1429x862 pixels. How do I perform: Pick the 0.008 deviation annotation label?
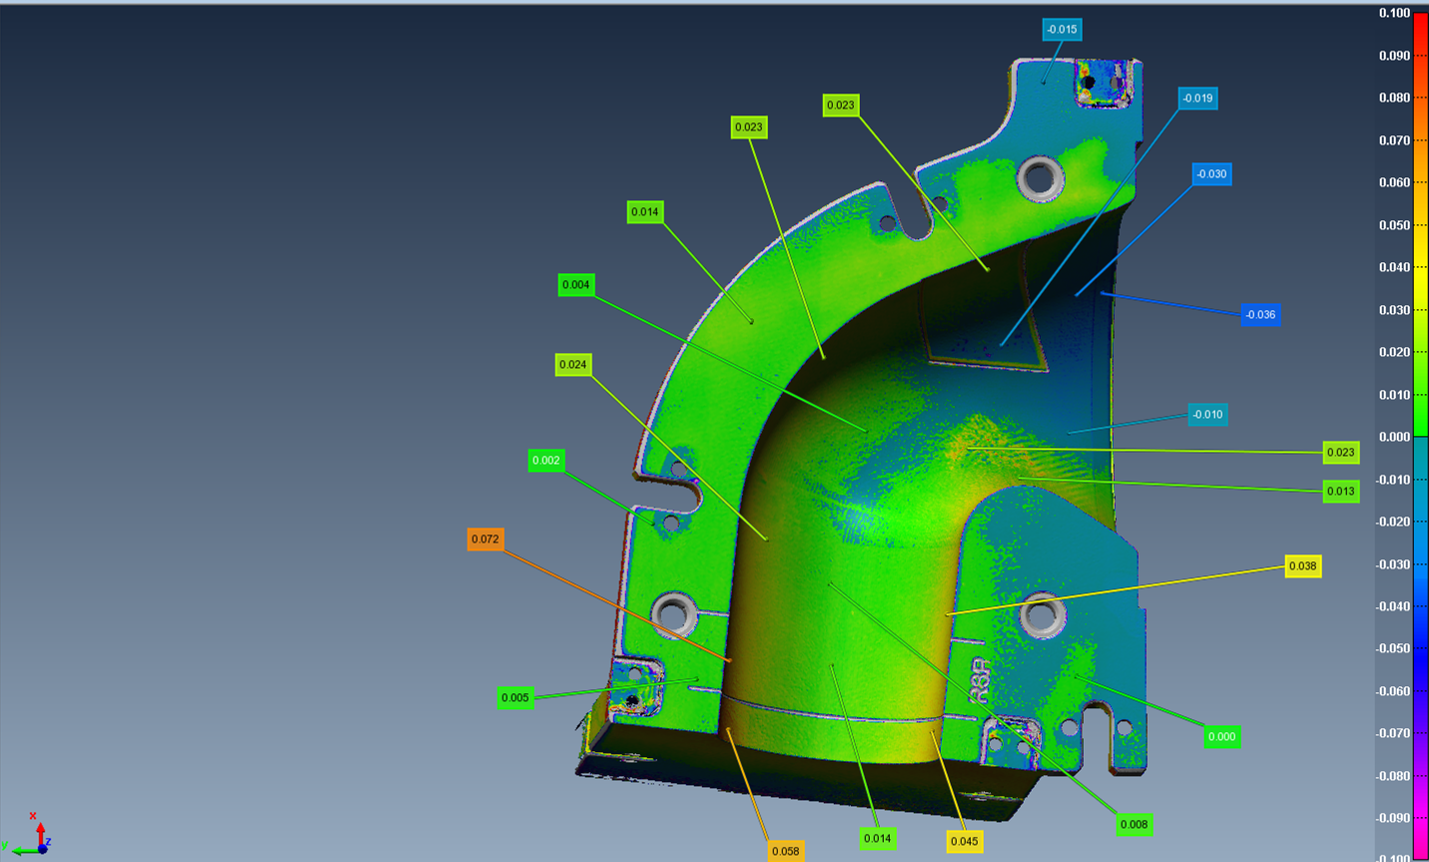(x=1134, y=825)
